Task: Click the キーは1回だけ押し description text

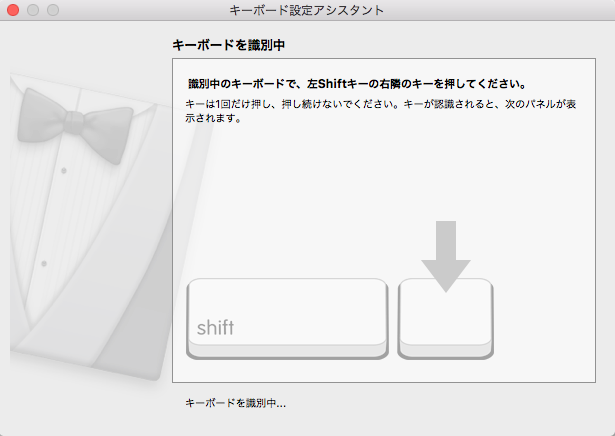Action: click(x=380, y=111)
